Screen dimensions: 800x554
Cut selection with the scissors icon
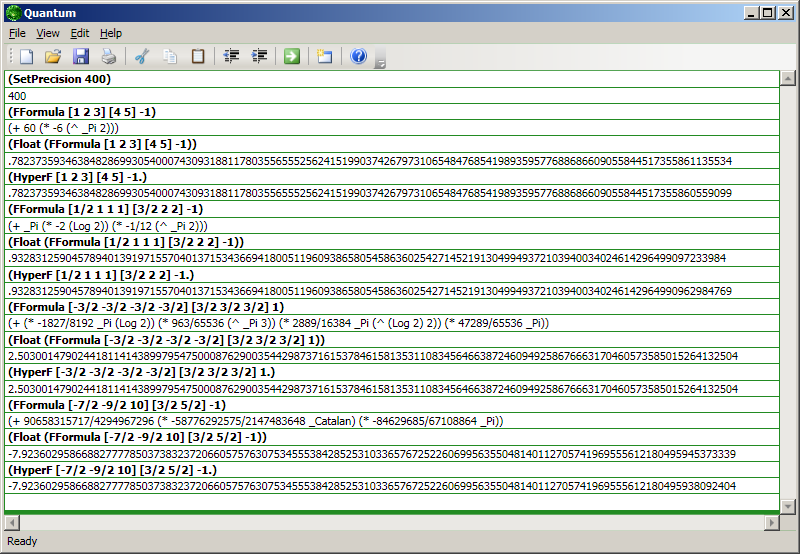tap(142, 56)
